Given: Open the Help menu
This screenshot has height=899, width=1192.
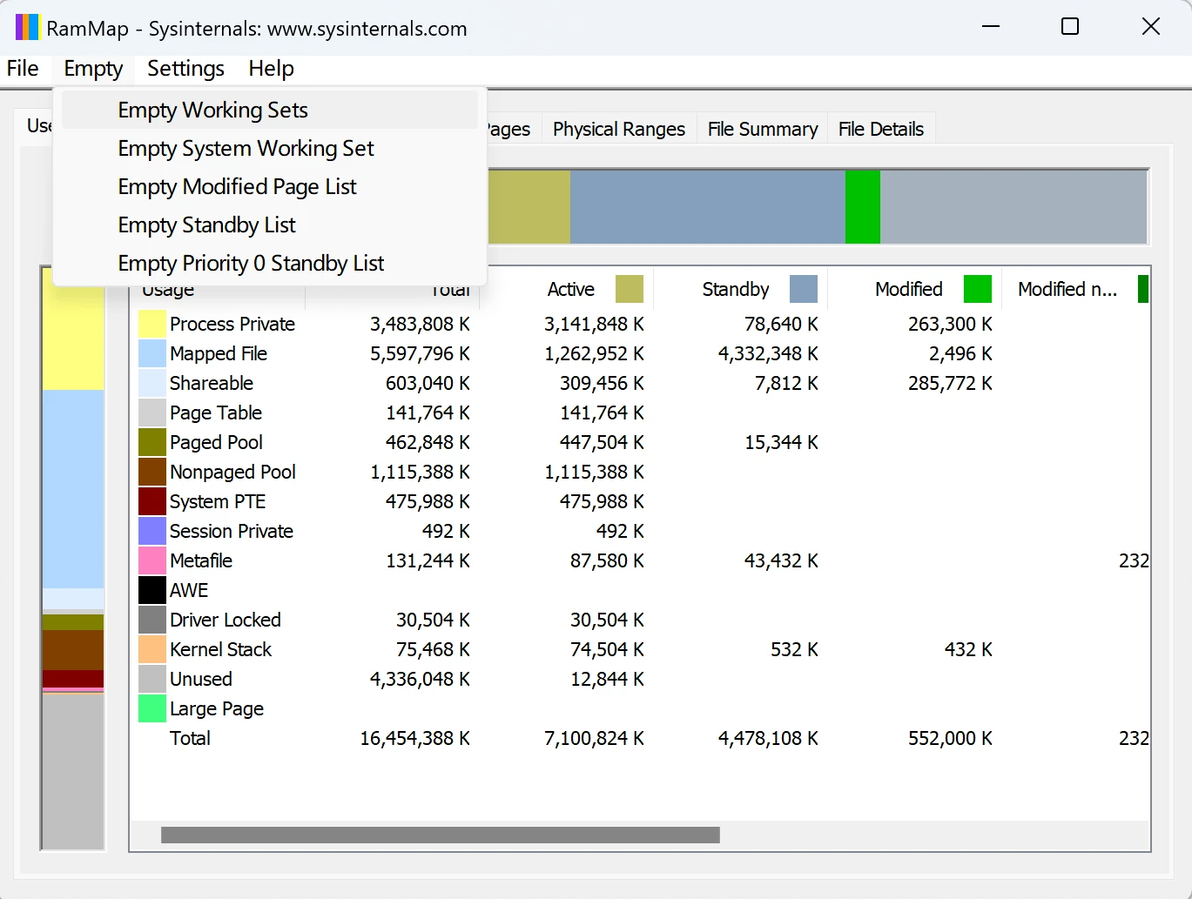Looking at the screenshot, I should pos(271,68).
